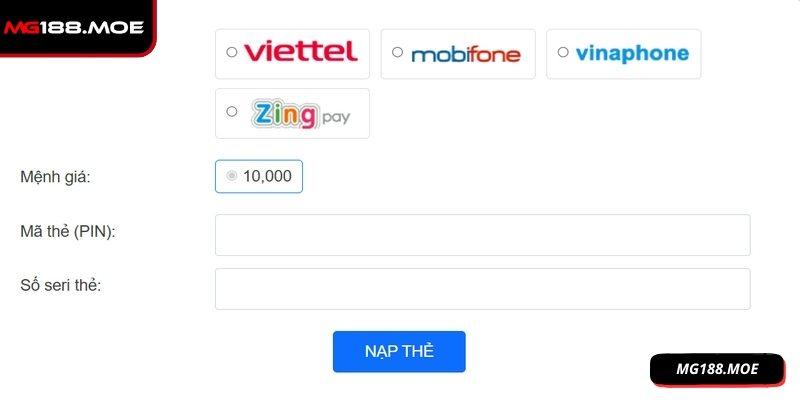The height and width of the screenshot is (400, 800).
Task: Choose the Mobifone radio button
Action: coord(397,52)
